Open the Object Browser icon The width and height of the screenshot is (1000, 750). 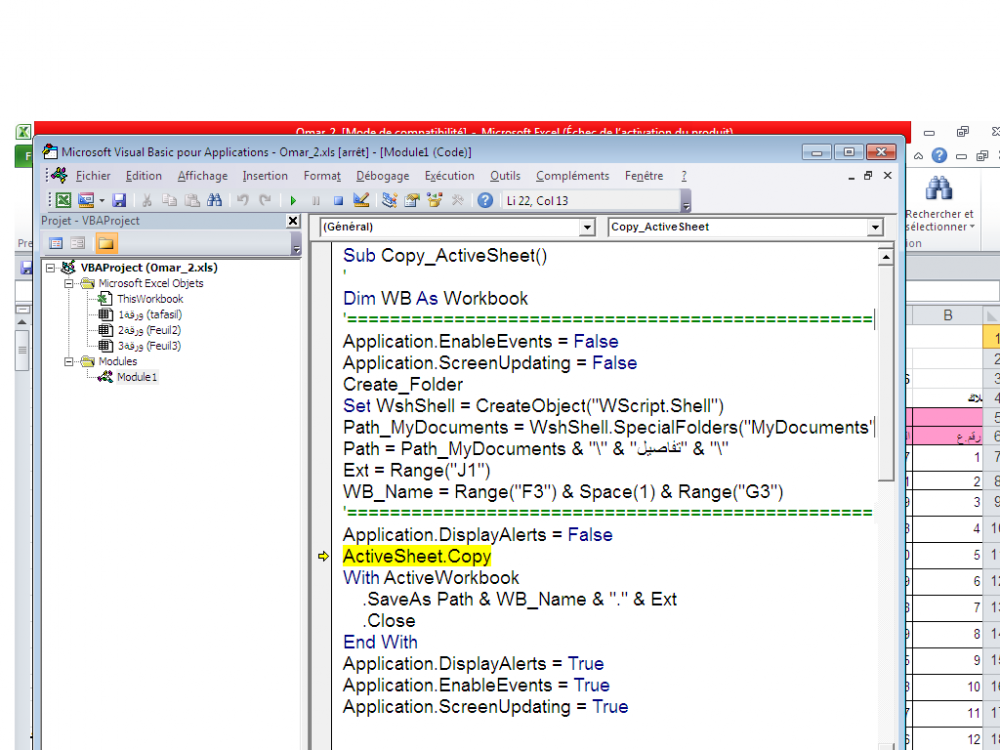[x=435, y=200]
